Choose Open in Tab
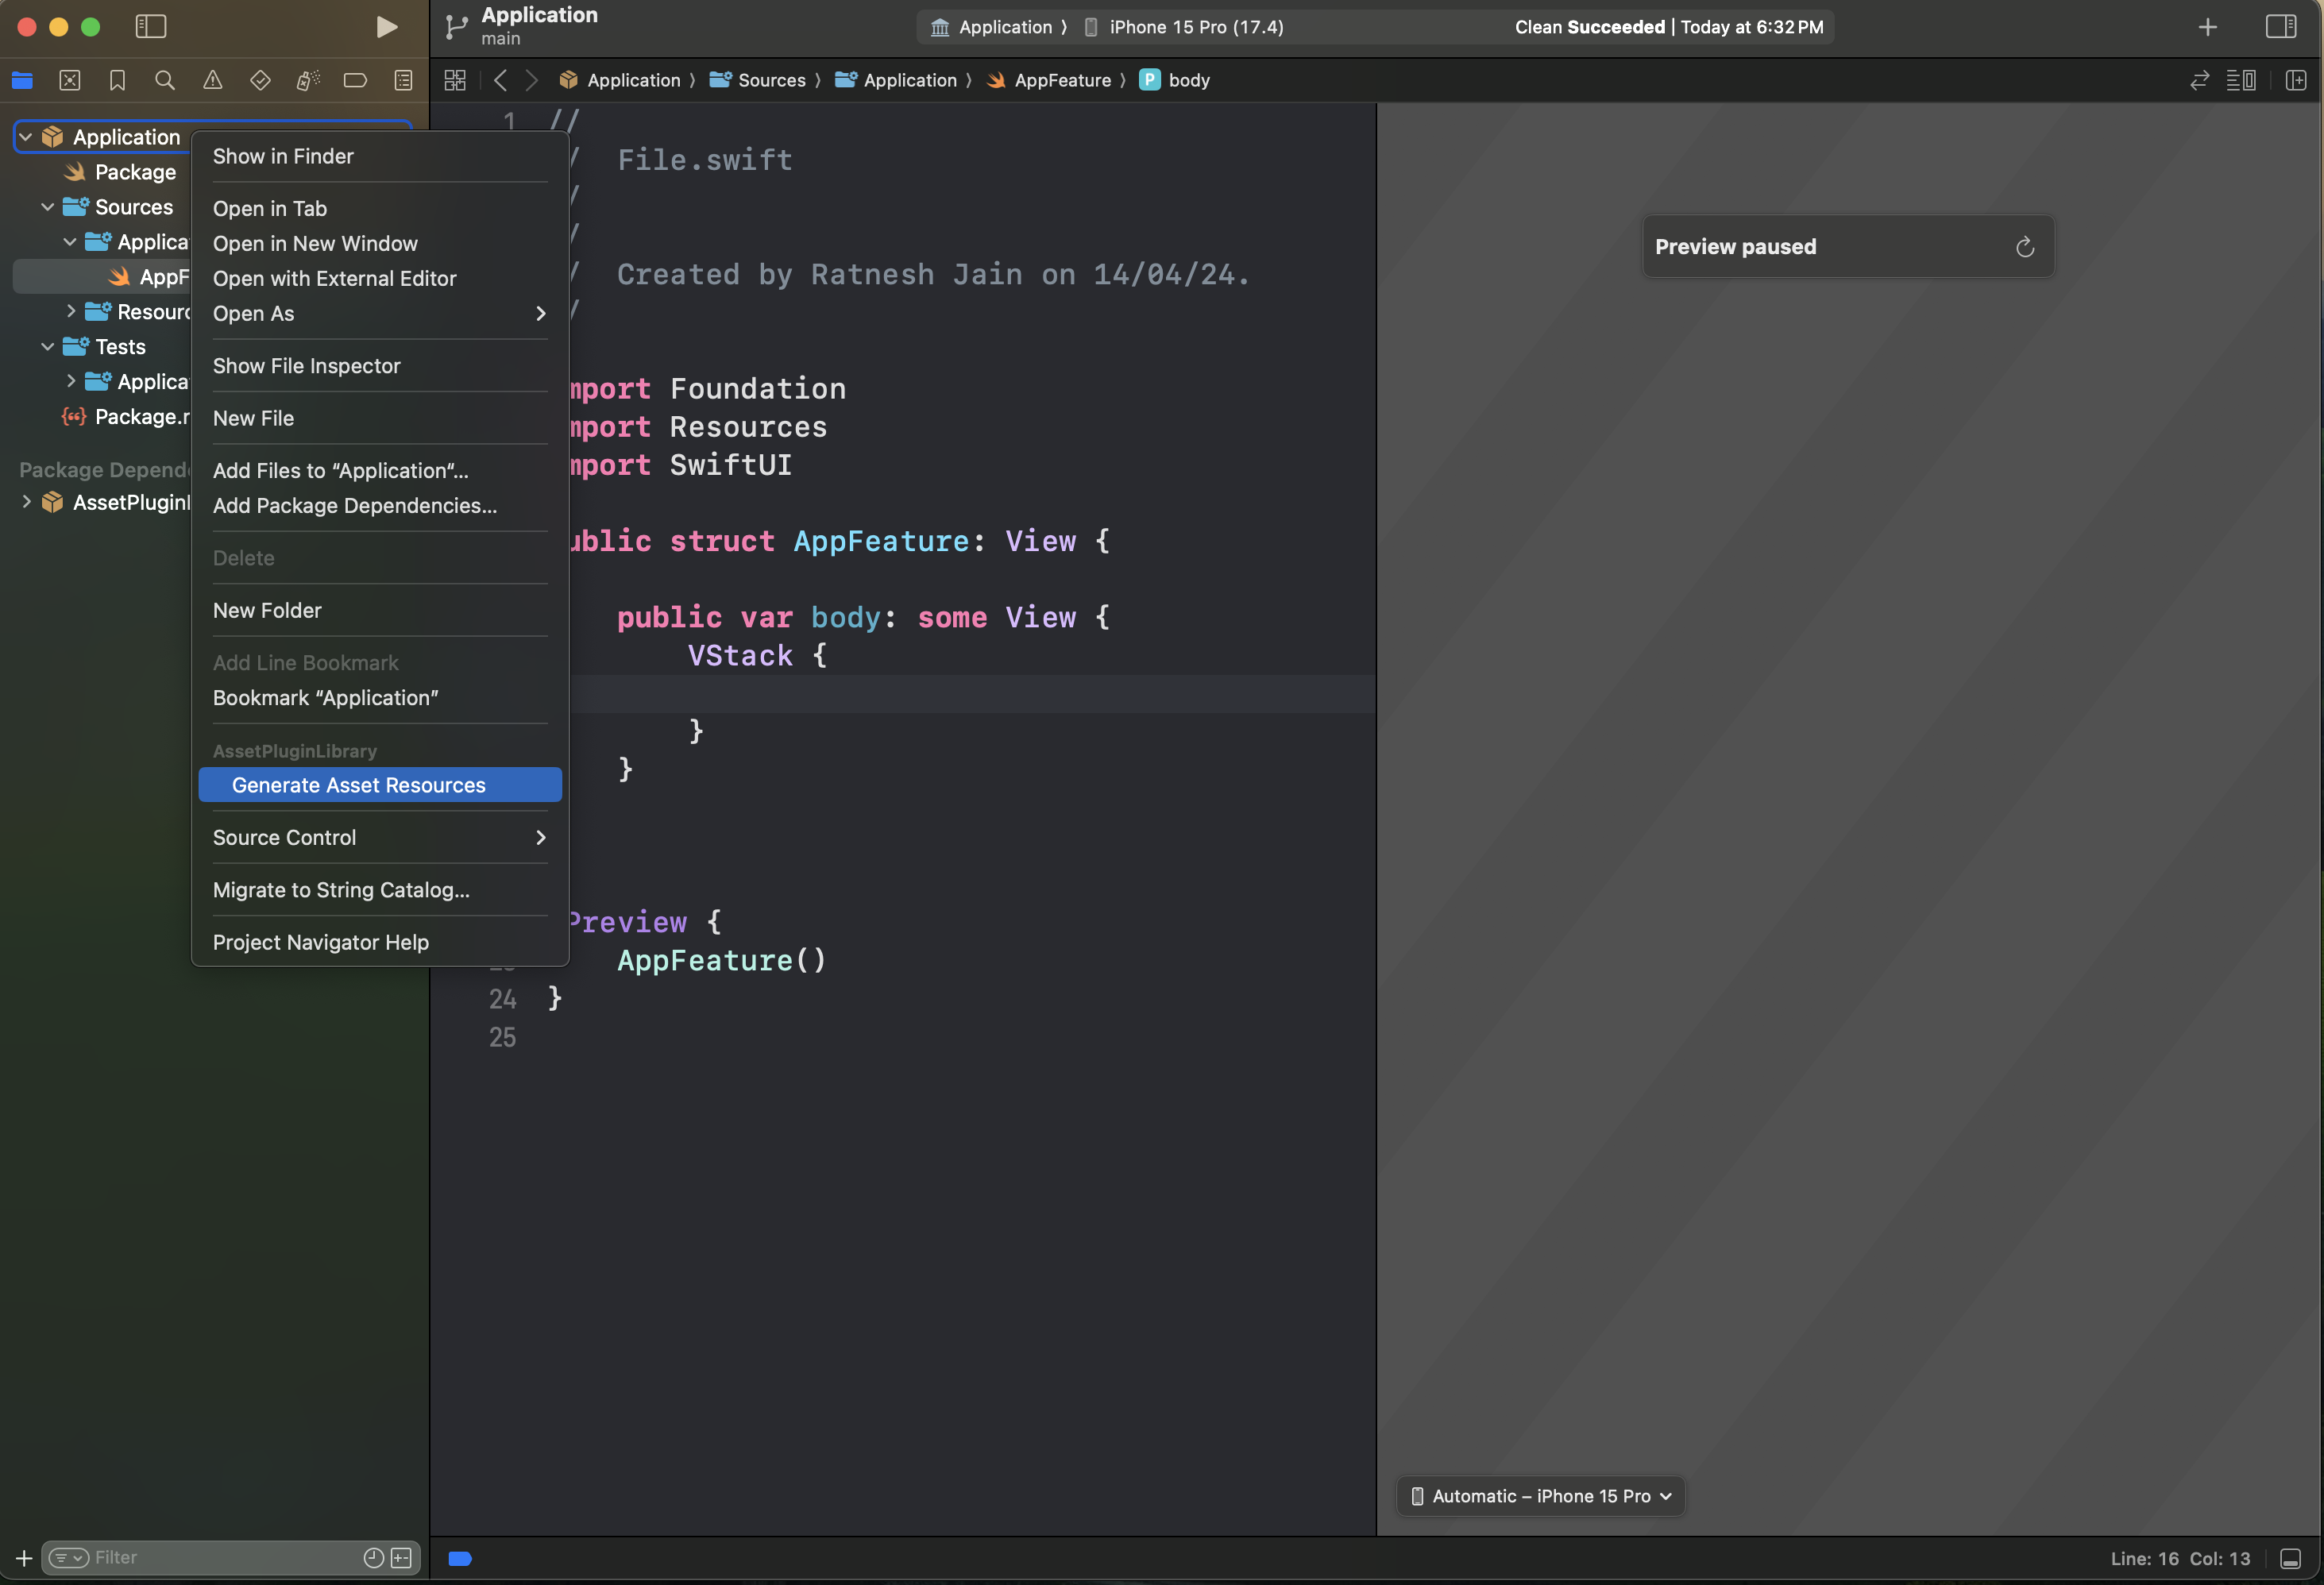This screenshot has width=2324, height=1585. 380,209
